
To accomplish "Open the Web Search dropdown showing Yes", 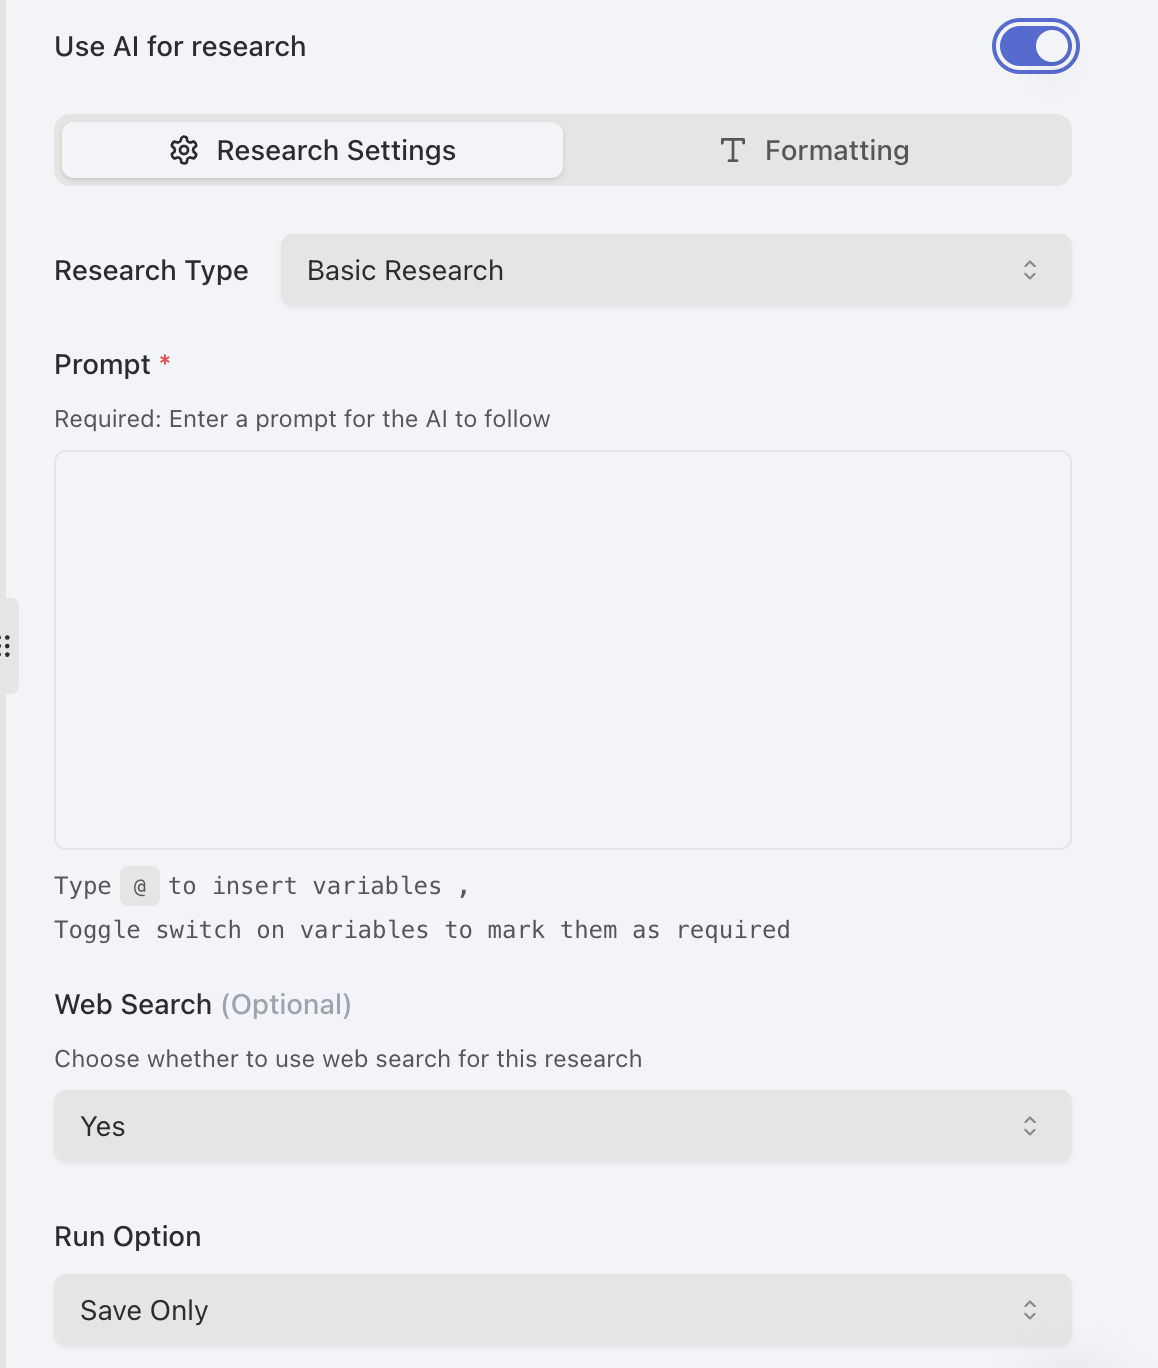I will [x=562, y=1126].
